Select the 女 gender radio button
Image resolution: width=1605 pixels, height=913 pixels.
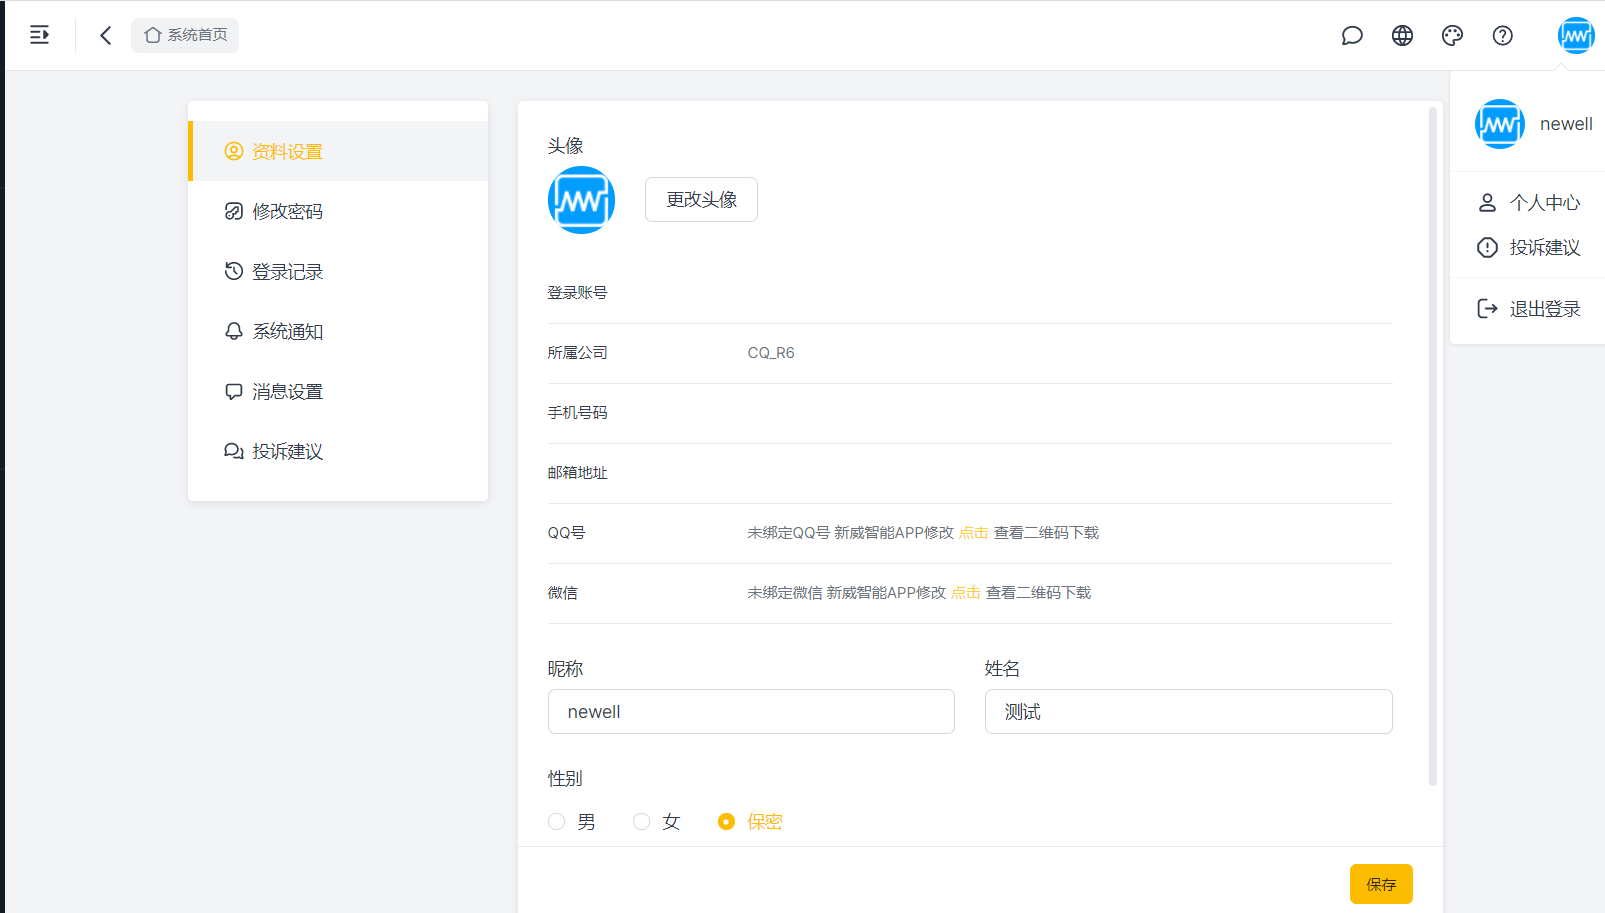click(x=642, y=822)
